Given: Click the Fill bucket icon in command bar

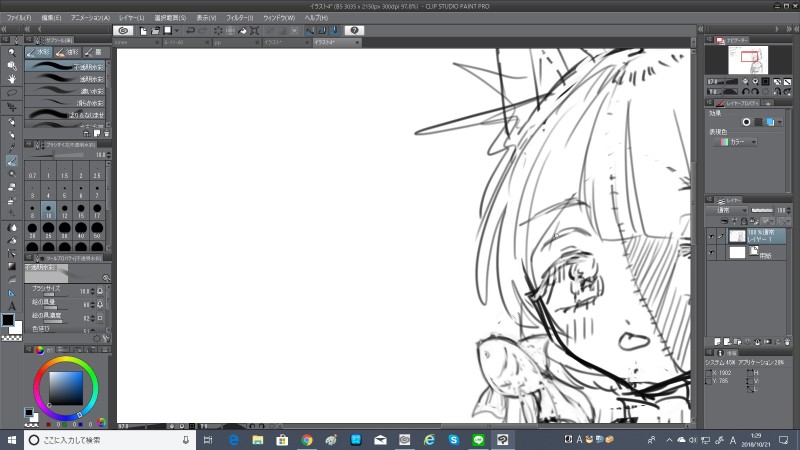Looking at the screenshot, I should click(x=242, y=31).
